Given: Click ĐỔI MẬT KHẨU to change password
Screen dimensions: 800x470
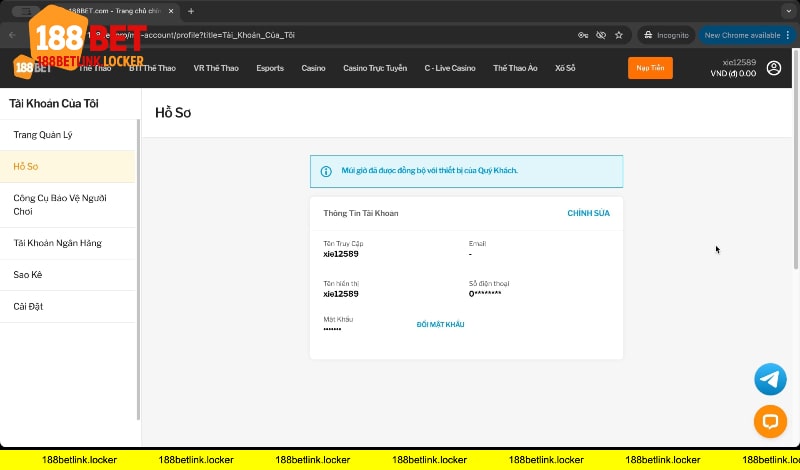Looking at the screenshot, I should coord(440,324).
